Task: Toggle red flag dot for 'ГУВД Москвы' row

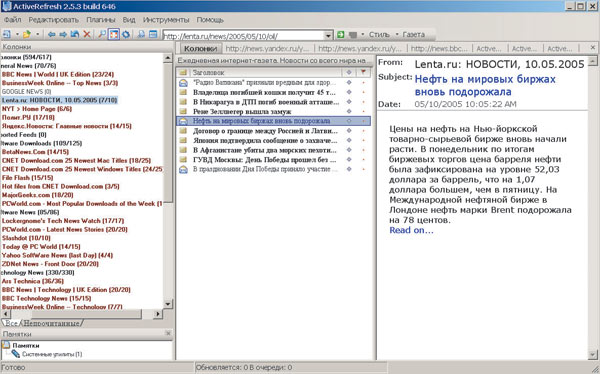Action: (363, 160)
